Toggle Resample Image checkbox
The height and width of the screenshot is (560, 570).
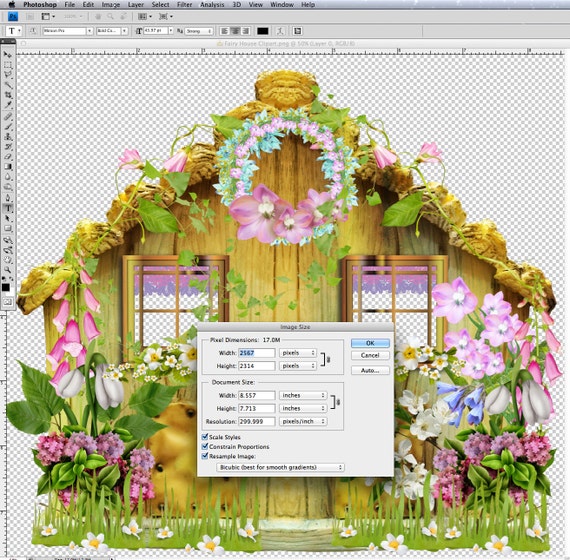205,456
